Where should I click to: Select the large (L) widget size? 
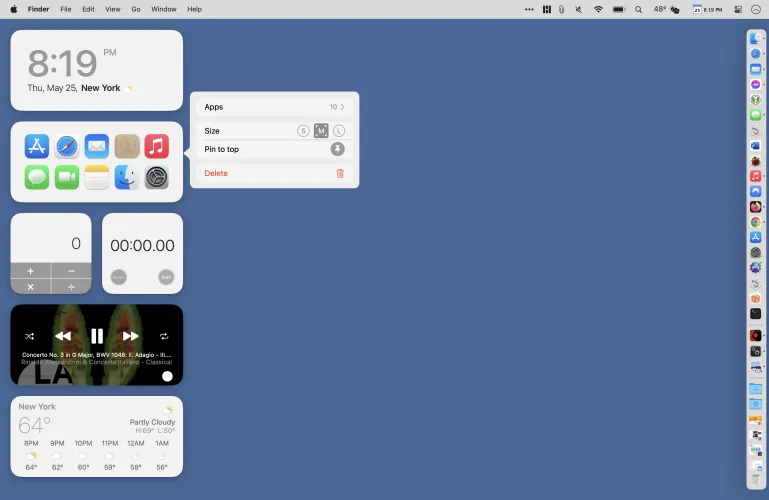338,131
